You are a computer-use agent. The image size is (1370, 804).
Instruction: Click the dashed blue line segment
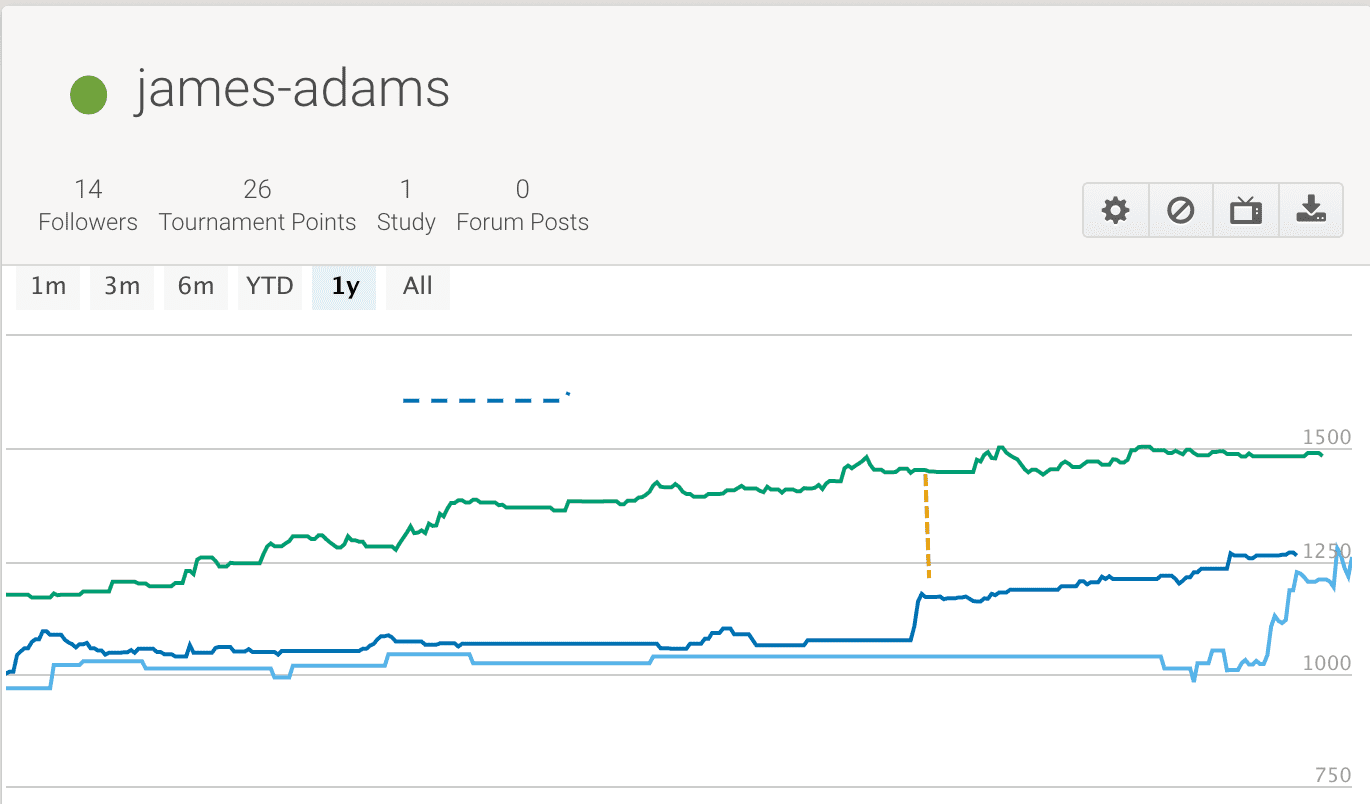click(482, 400)
